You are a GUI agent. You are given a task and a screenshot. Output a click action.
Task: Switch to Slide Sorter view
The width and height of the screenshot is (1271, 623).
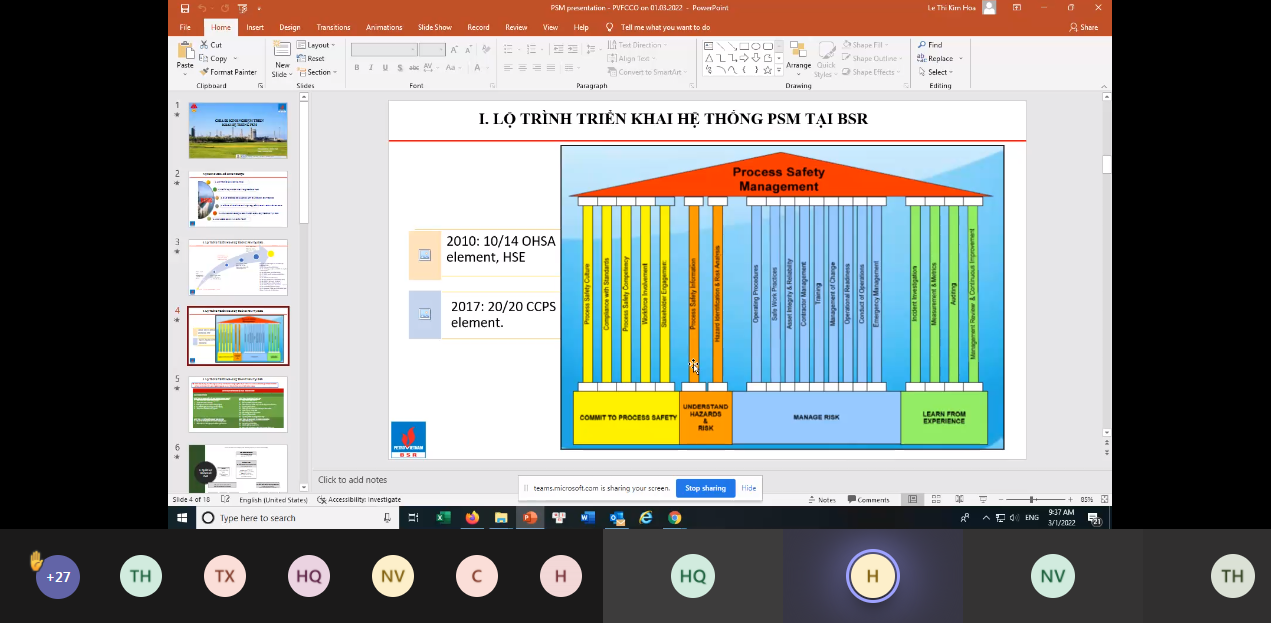[936, 499]
